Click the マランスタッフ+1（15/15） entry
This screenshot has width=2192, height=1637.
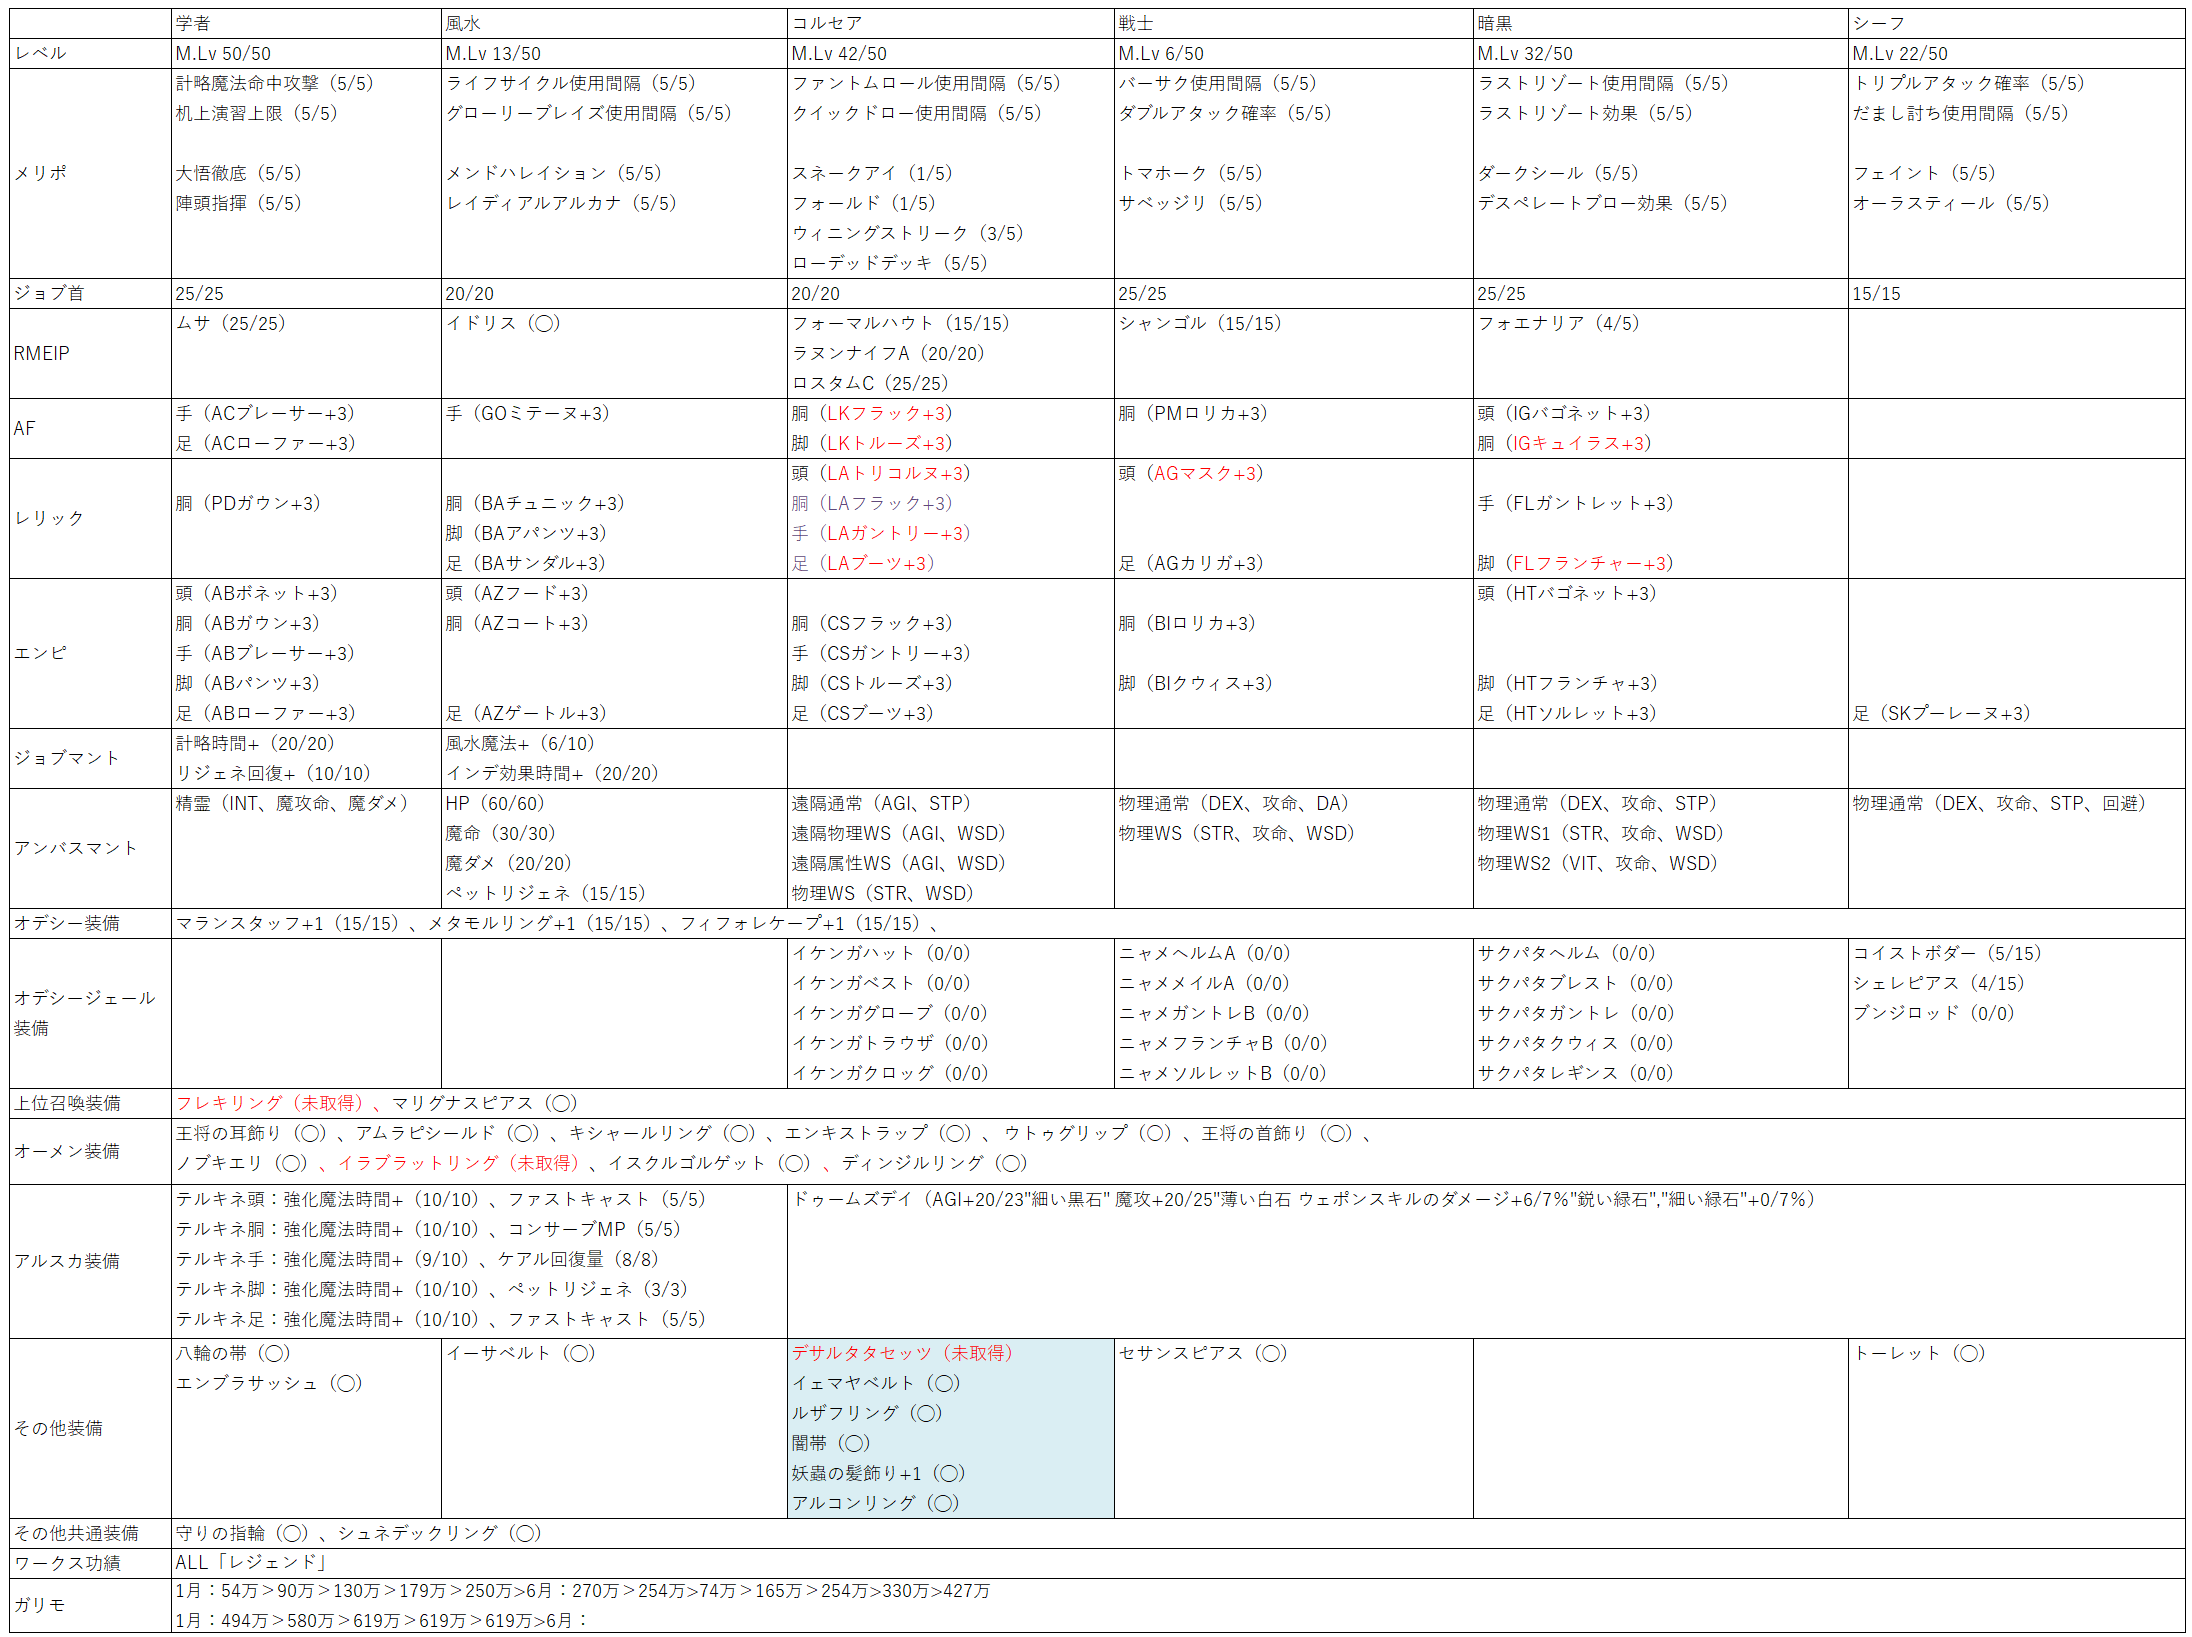(288, 923)
